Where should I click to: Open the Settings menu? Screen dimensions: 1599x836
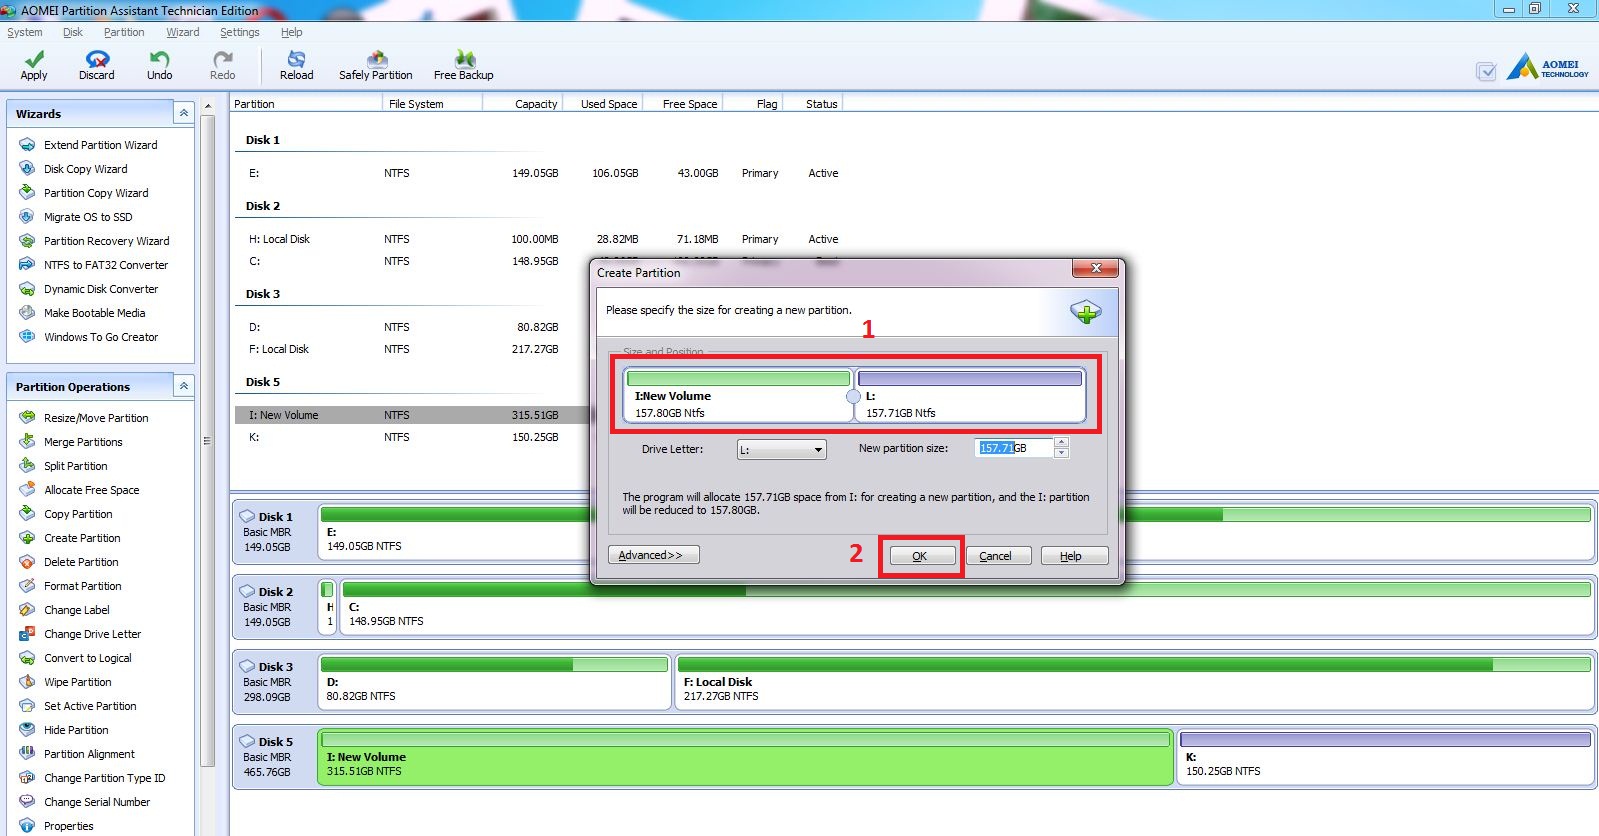click(240, 32)
